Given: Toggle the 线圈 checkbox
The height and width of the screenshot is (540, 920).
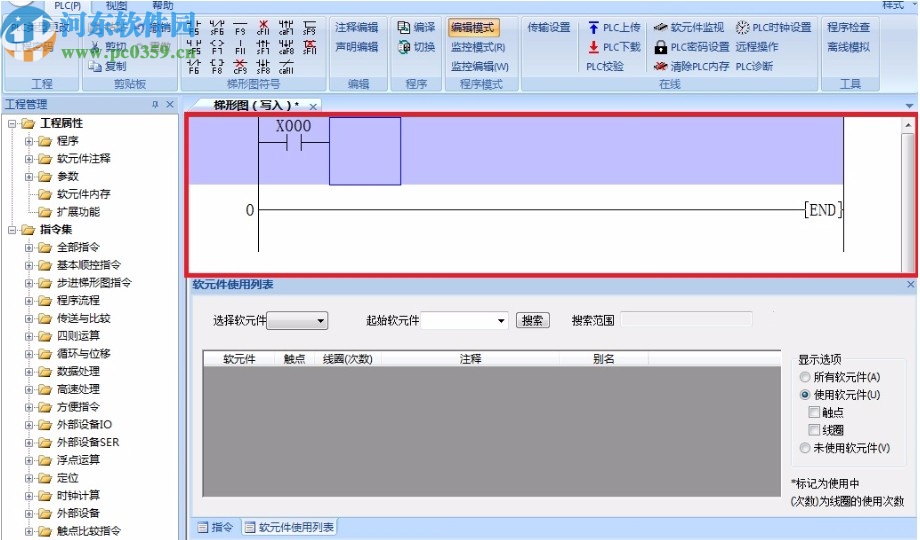Looking at the screenshot, I should pyautogui.click(x=814, y=430).
